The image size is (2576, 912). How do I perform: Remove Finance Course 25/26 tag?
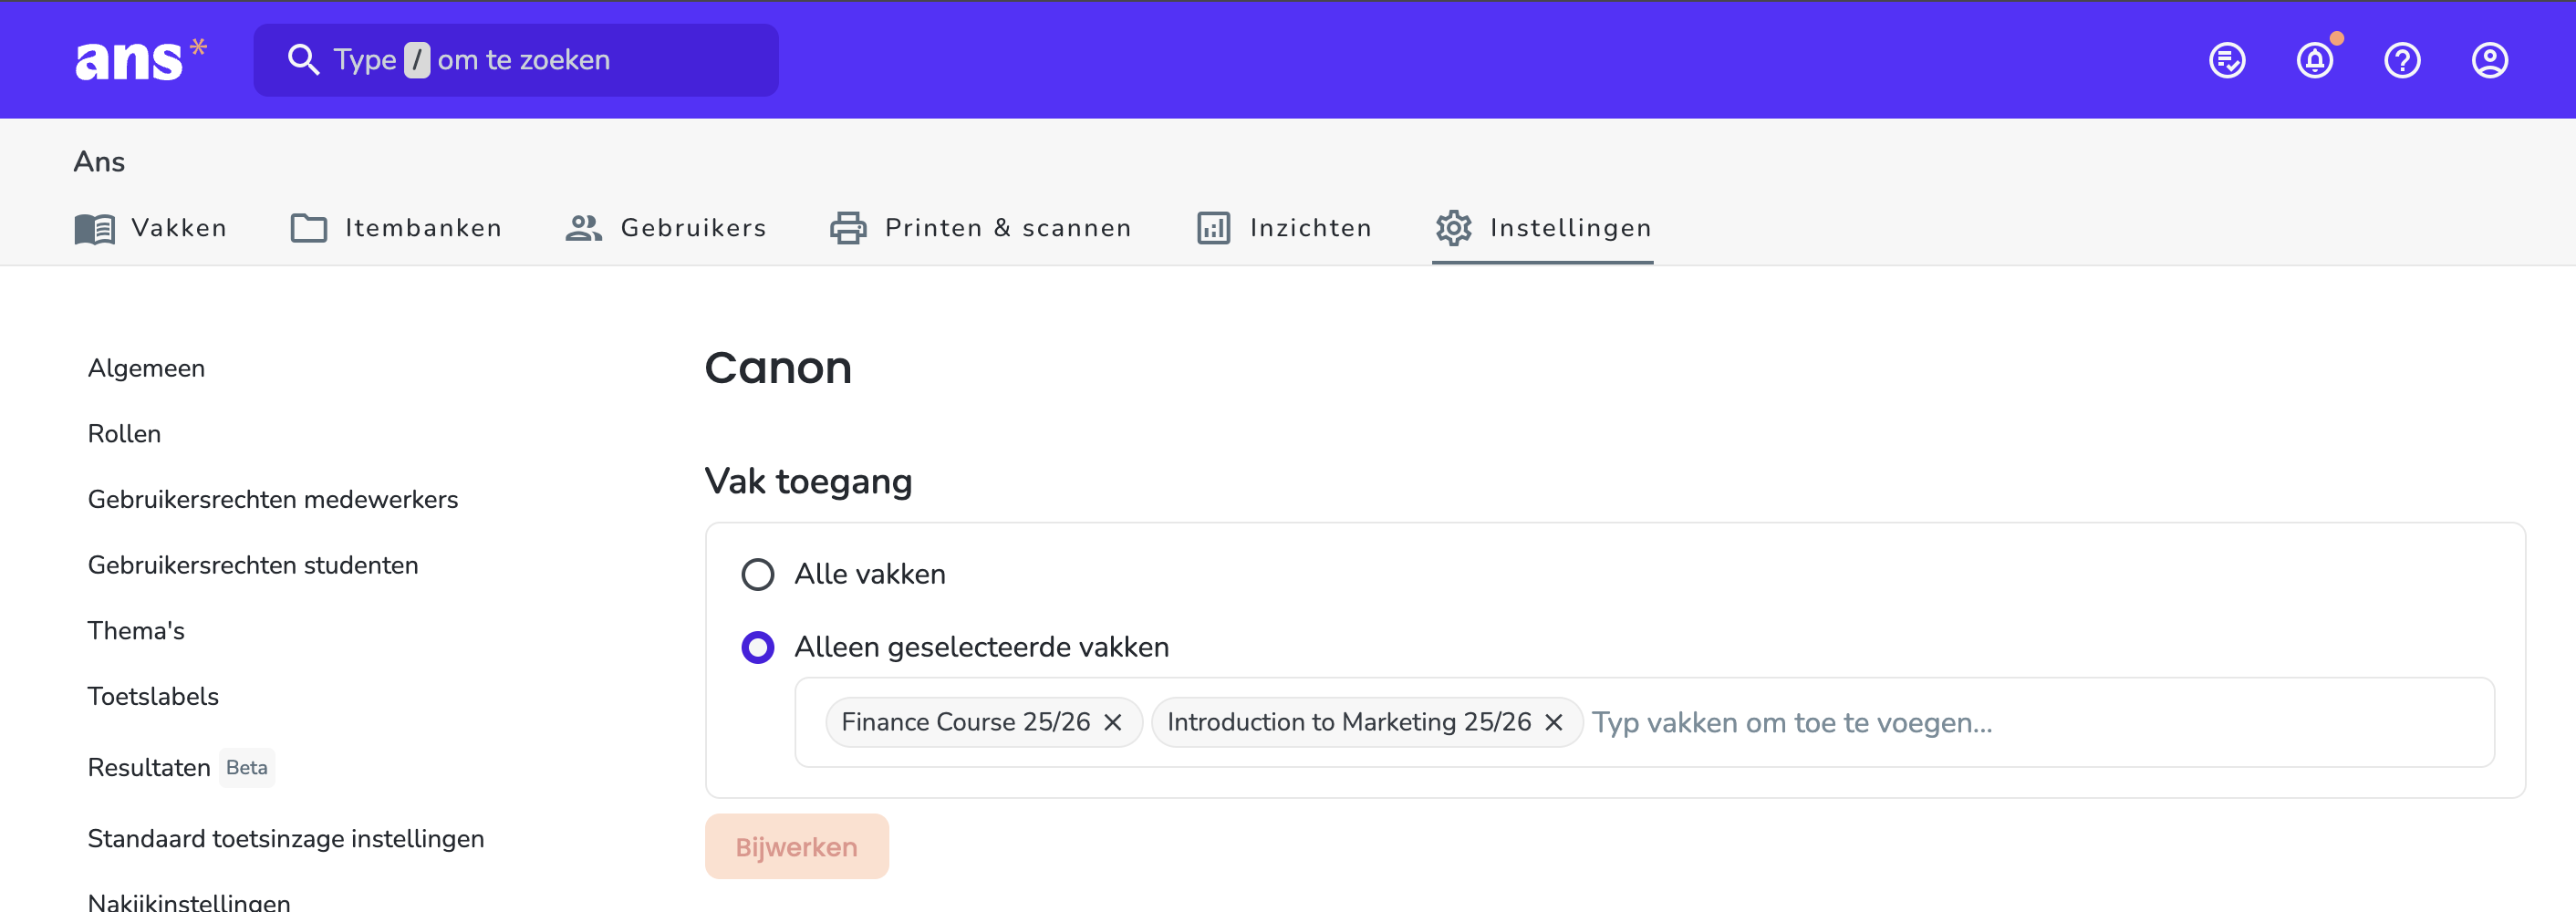click(1113, 723)
